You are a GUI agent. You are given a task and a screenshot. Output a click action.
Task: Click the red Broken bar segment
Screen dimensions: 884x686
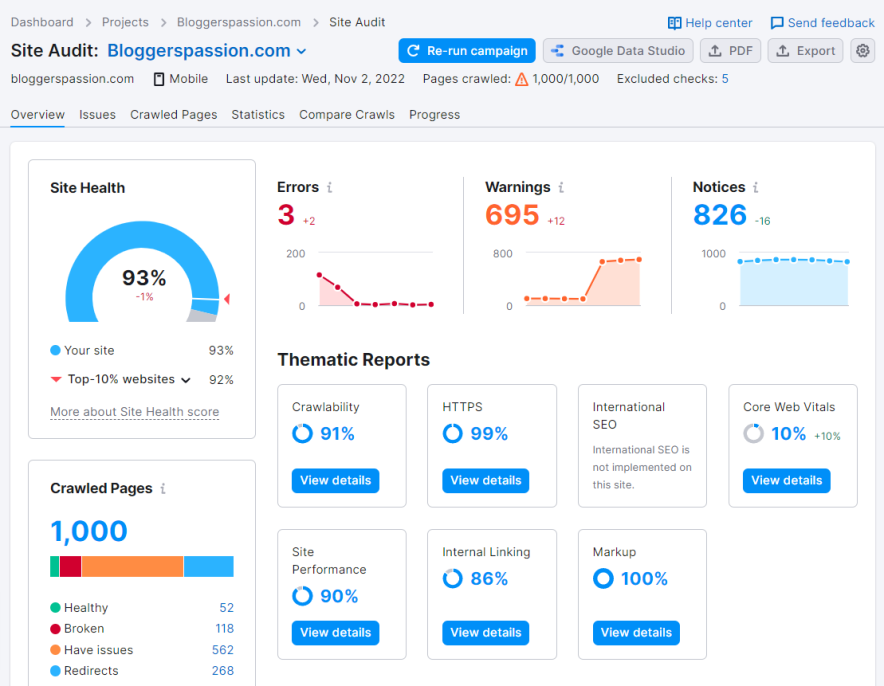(x=70, y=566)
